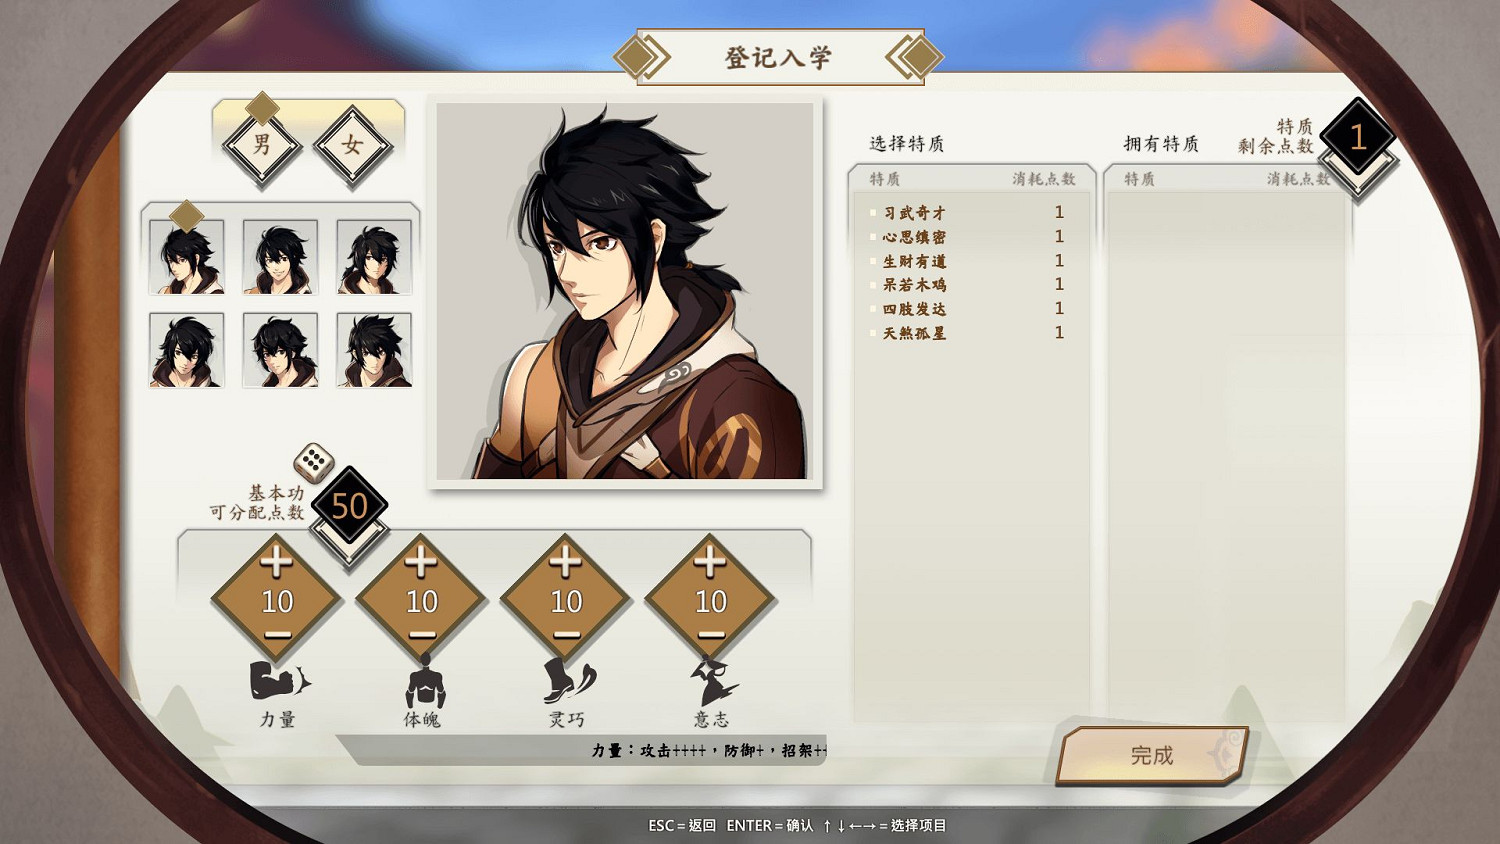Pick the second portrait in top row
1500x844 pixels.
(x=280, y=257)
